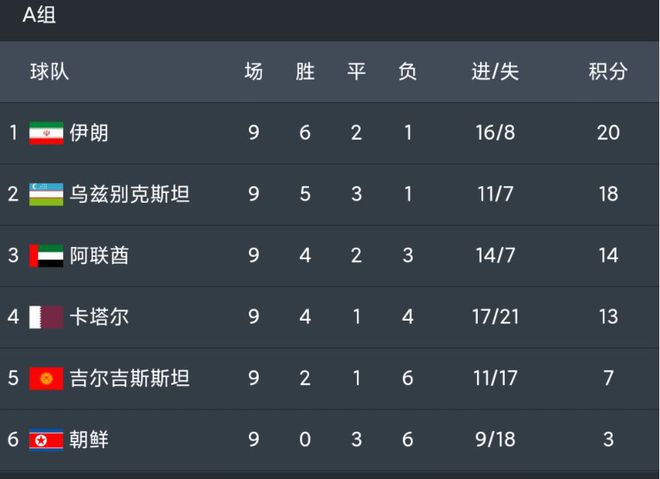Open the 乌兹别克斯坦 team link
Viewport: 660px width, 479px height.
pyautogui.click(x=129, y=194)
